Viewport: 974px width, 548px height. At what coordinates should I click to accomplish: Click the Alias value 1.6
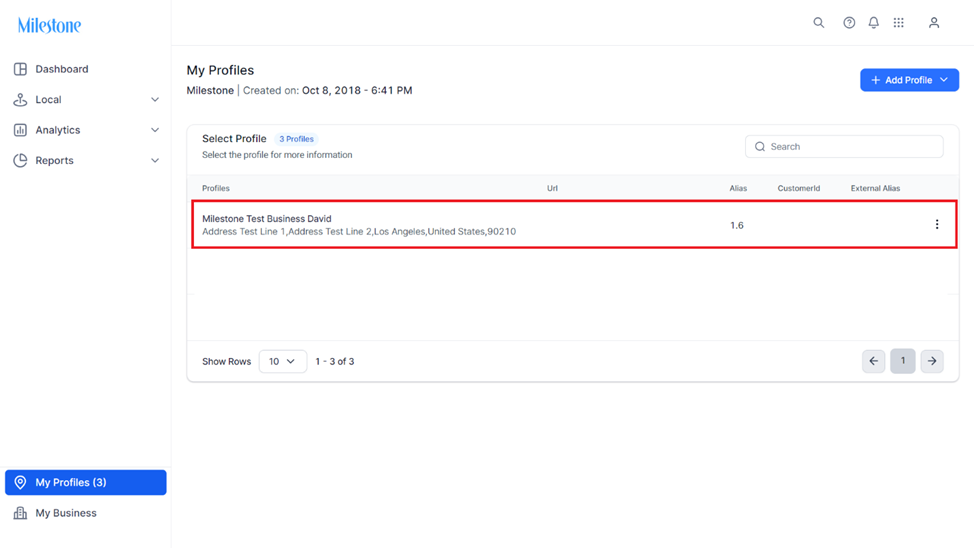click(737, 226)
